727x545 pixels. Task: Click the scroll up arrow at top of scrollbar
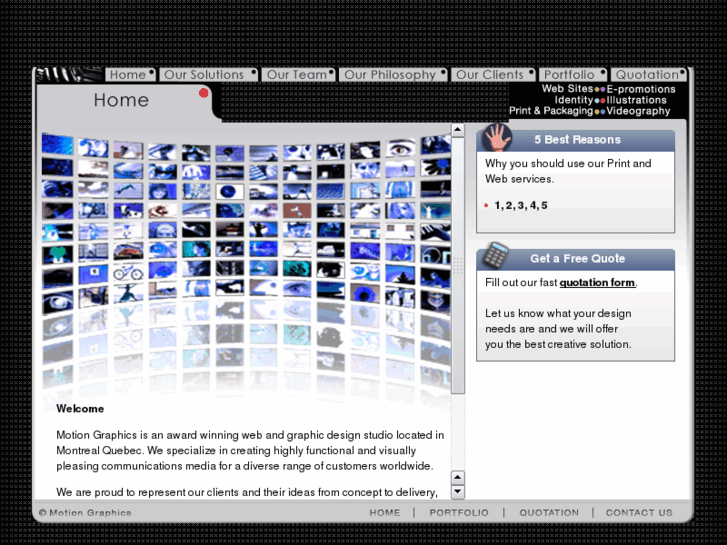pyautogui.click(x=458, y=130)
